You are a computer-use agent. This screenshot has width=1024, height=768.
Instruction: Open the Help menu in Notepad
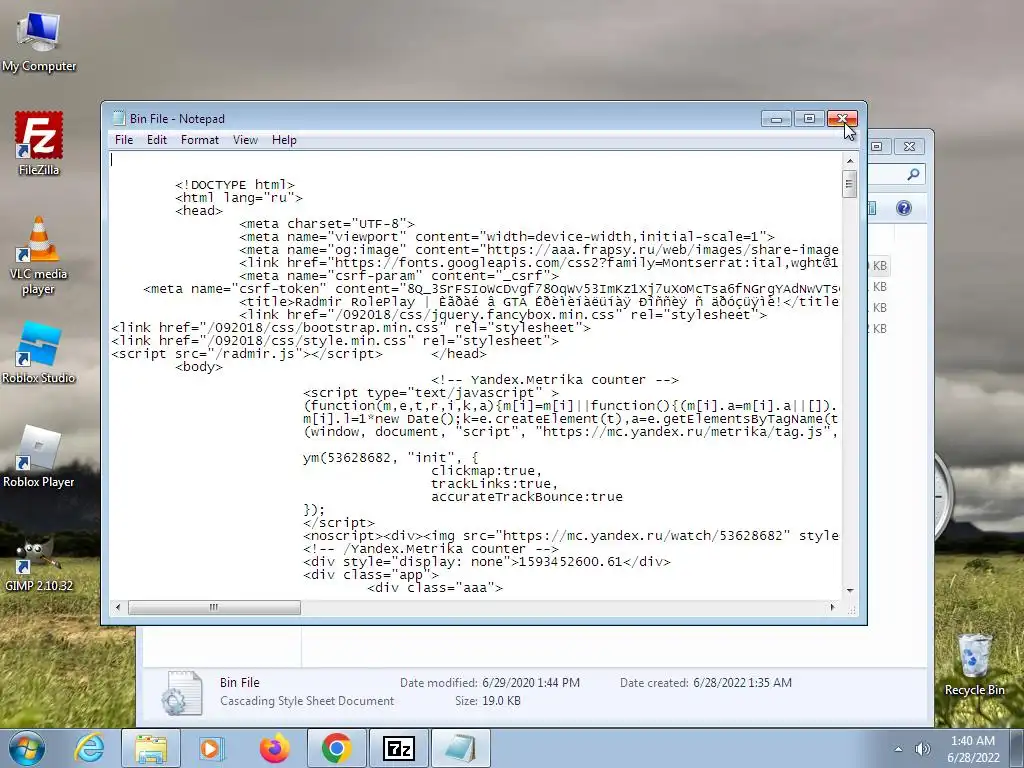[284, 140]
